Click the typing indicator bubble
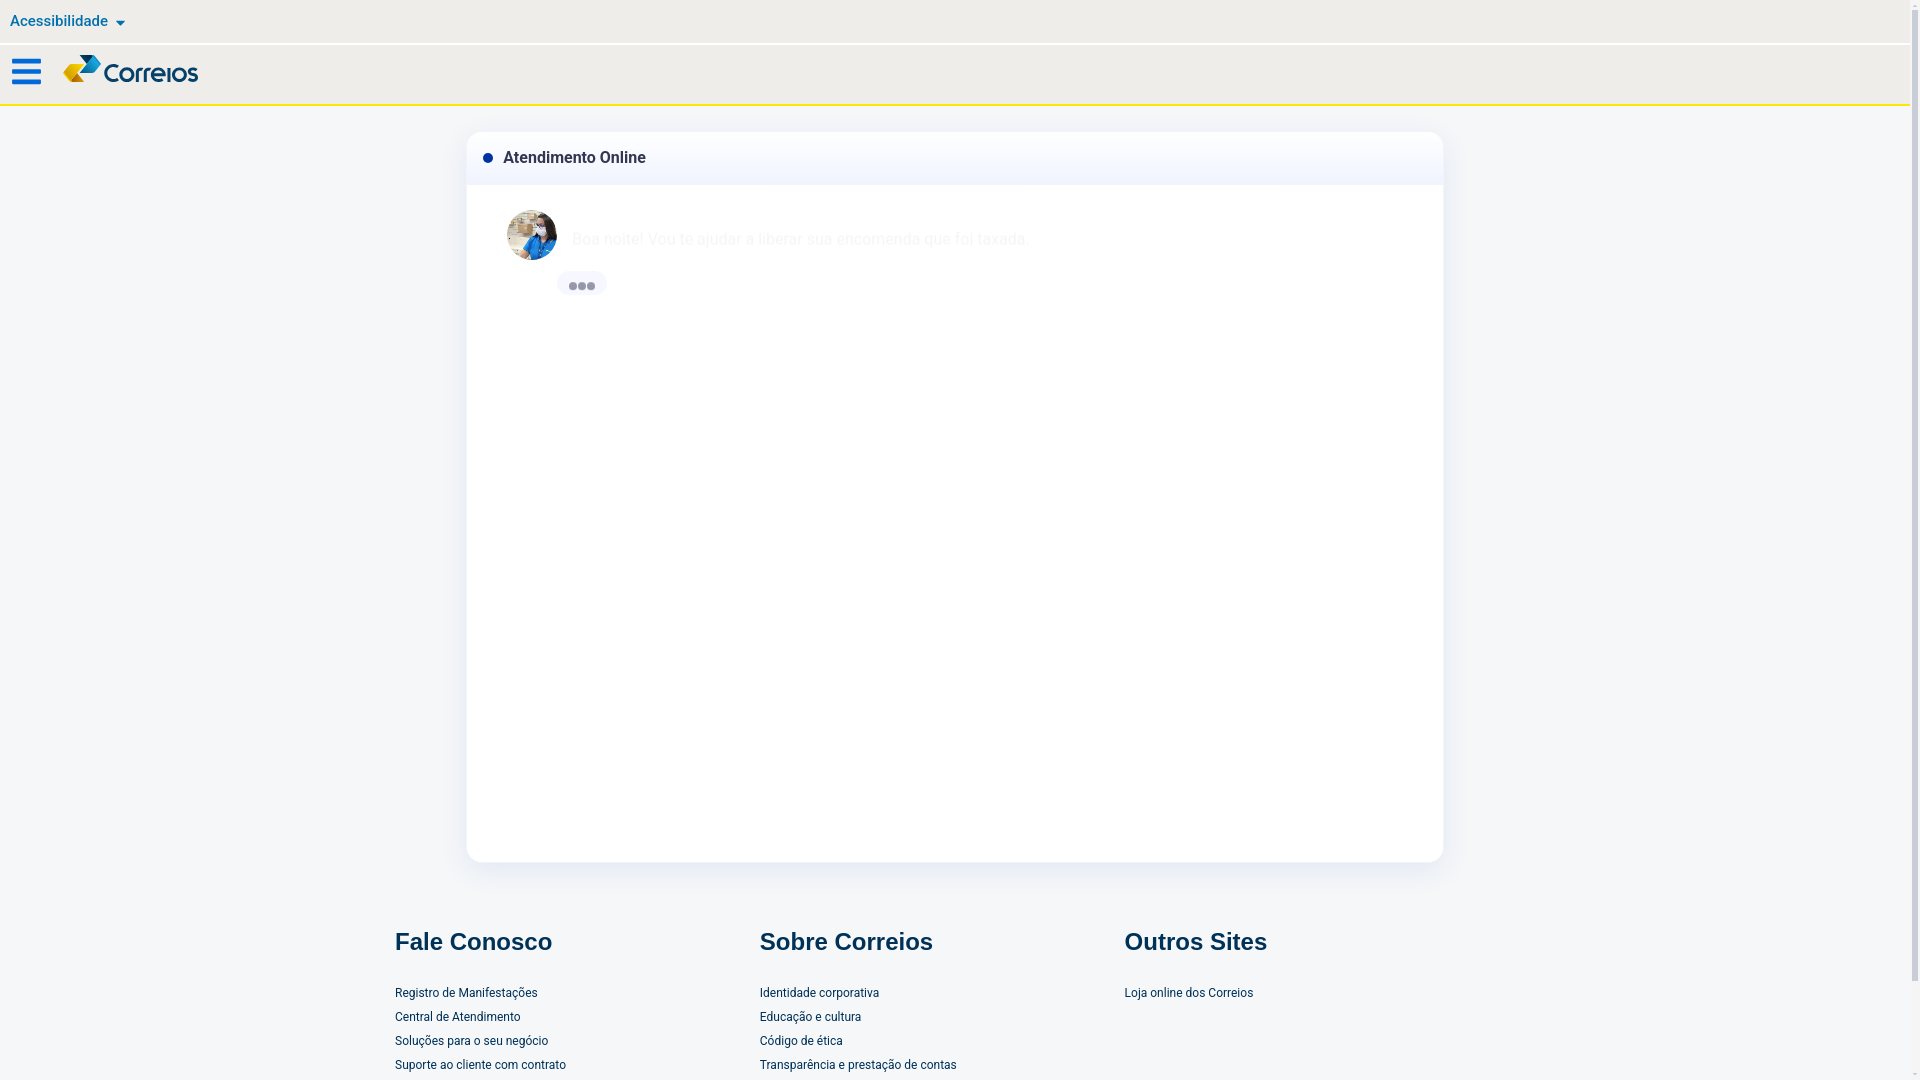This screenshot has width=1920, height=1080. click(582, 285)
